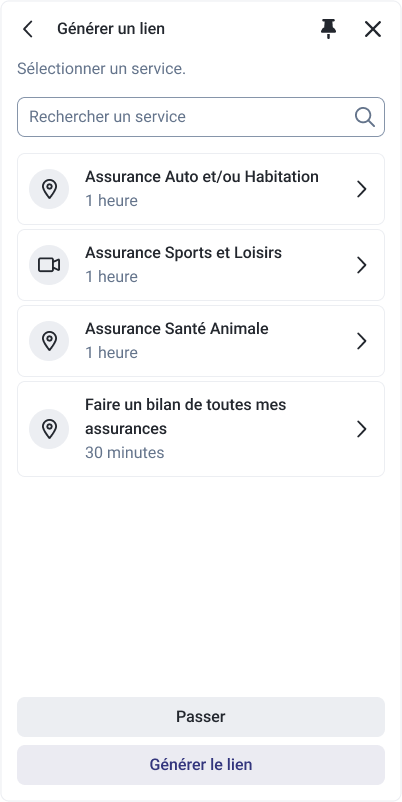Click location pin icon for bilan assurances

click(x=49, y=429)
